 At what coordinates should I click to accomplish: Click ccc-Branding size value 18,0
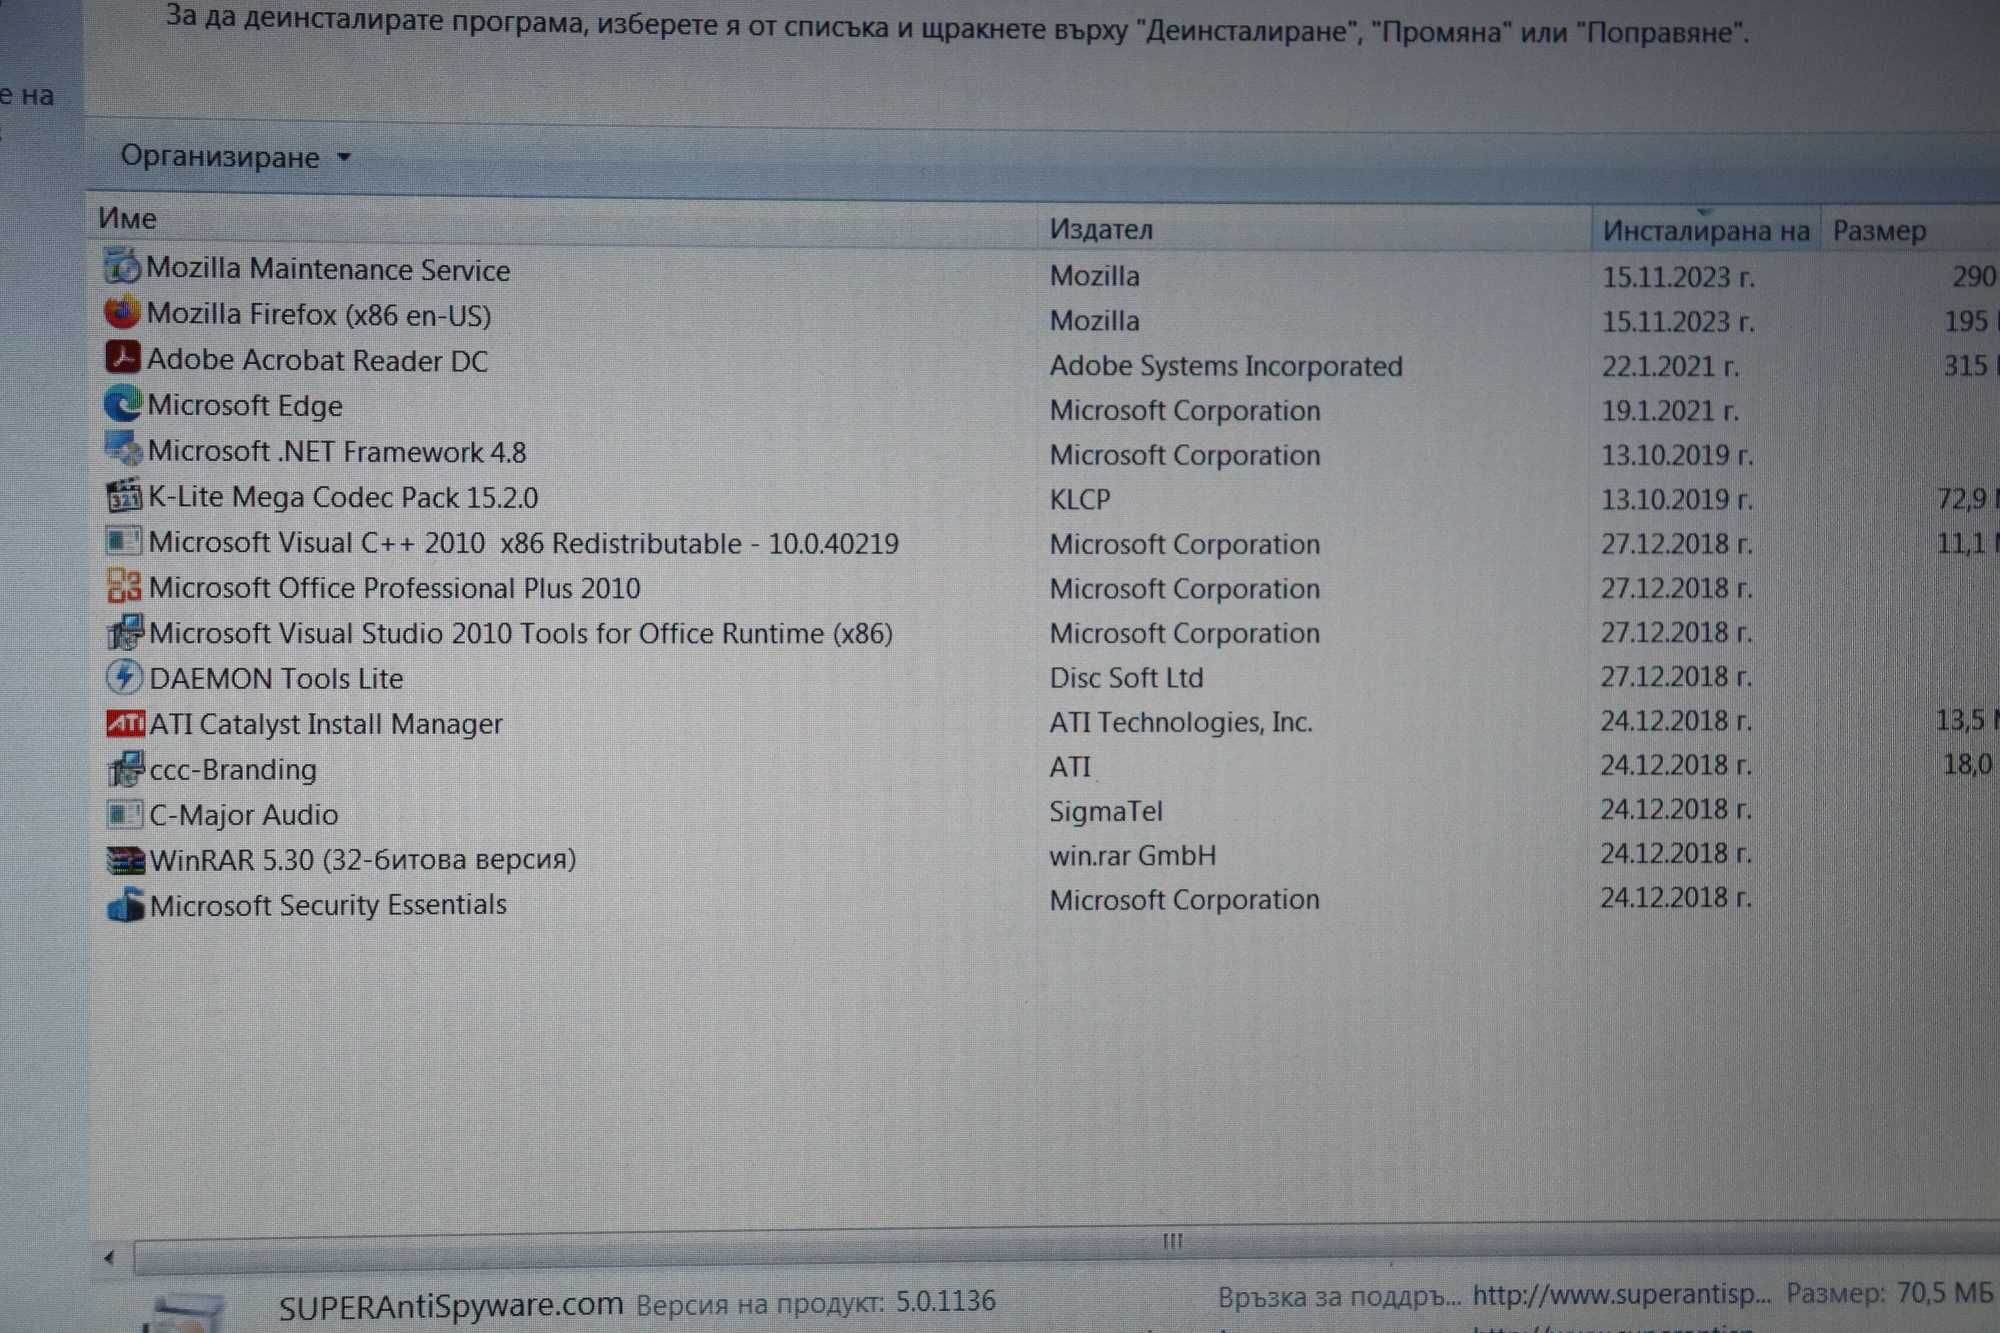click(1967, 764)
